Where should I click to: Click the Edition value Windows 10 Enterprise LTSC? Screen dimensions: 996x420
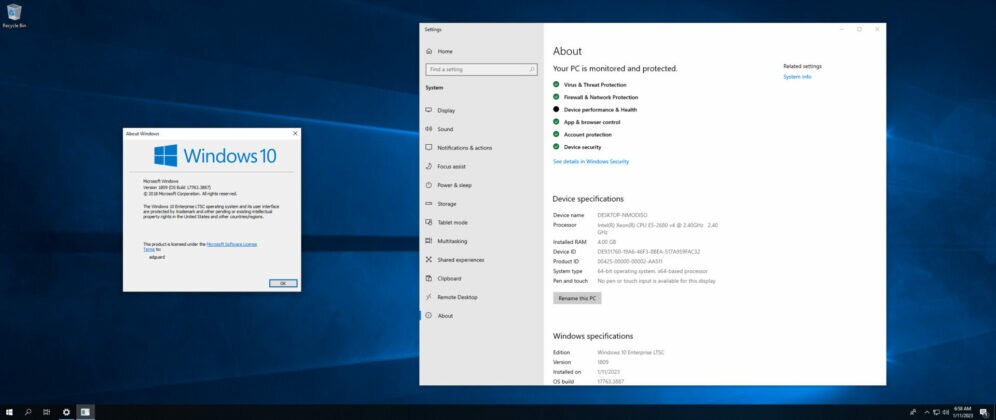pos(631,353)
